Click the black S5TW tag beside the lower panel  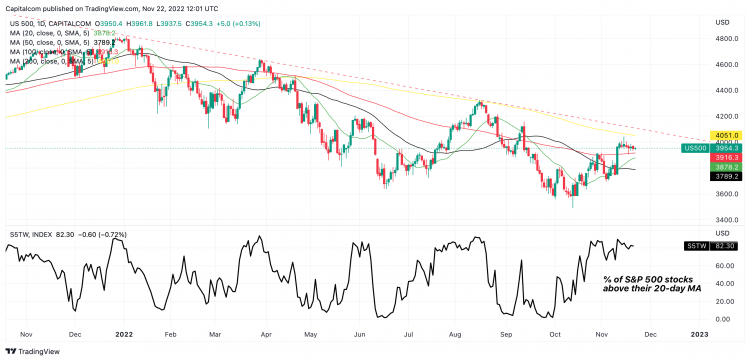(697, 246)
